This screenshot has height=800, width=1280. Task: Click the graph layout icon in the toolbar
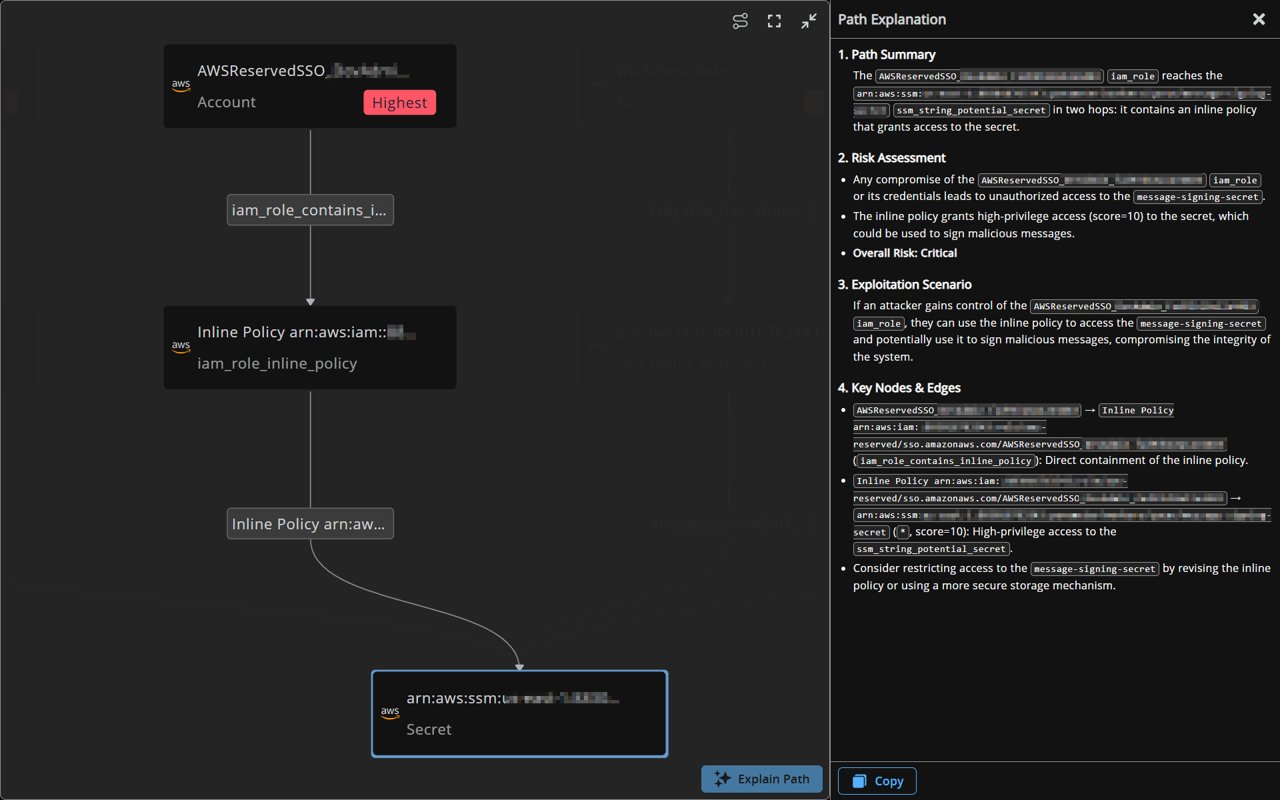(740, 21)
